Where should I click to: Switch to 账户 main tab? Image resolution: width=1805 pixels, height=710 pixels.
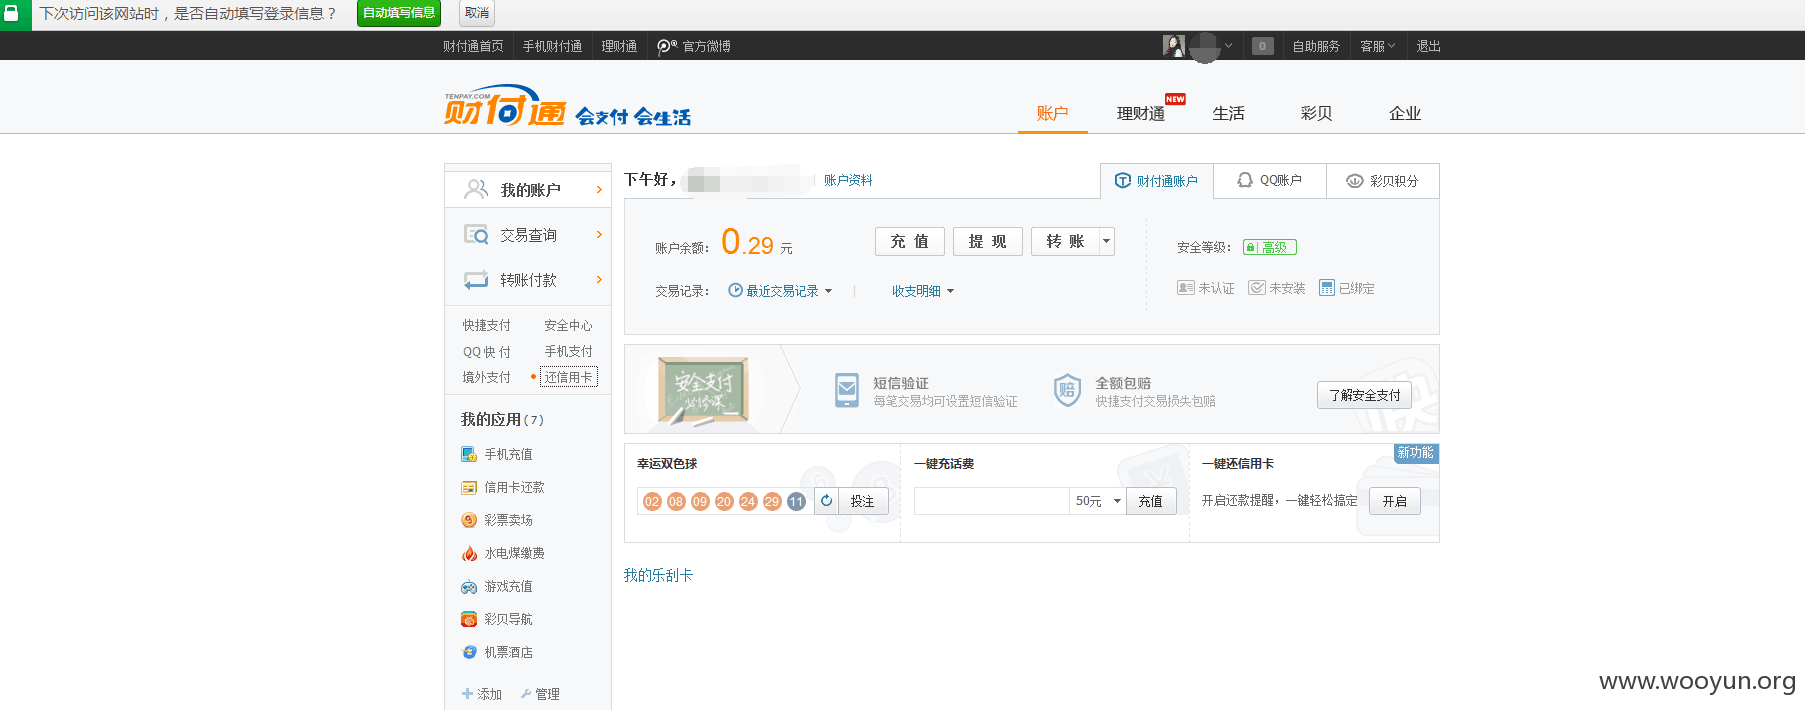click(x=1053, y=113)
